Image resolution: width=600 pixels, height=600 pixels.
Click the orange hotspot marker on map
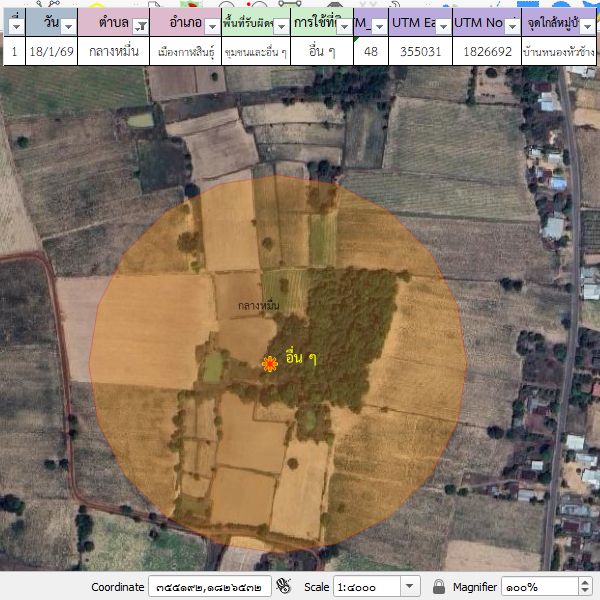(x=268, y=364)
